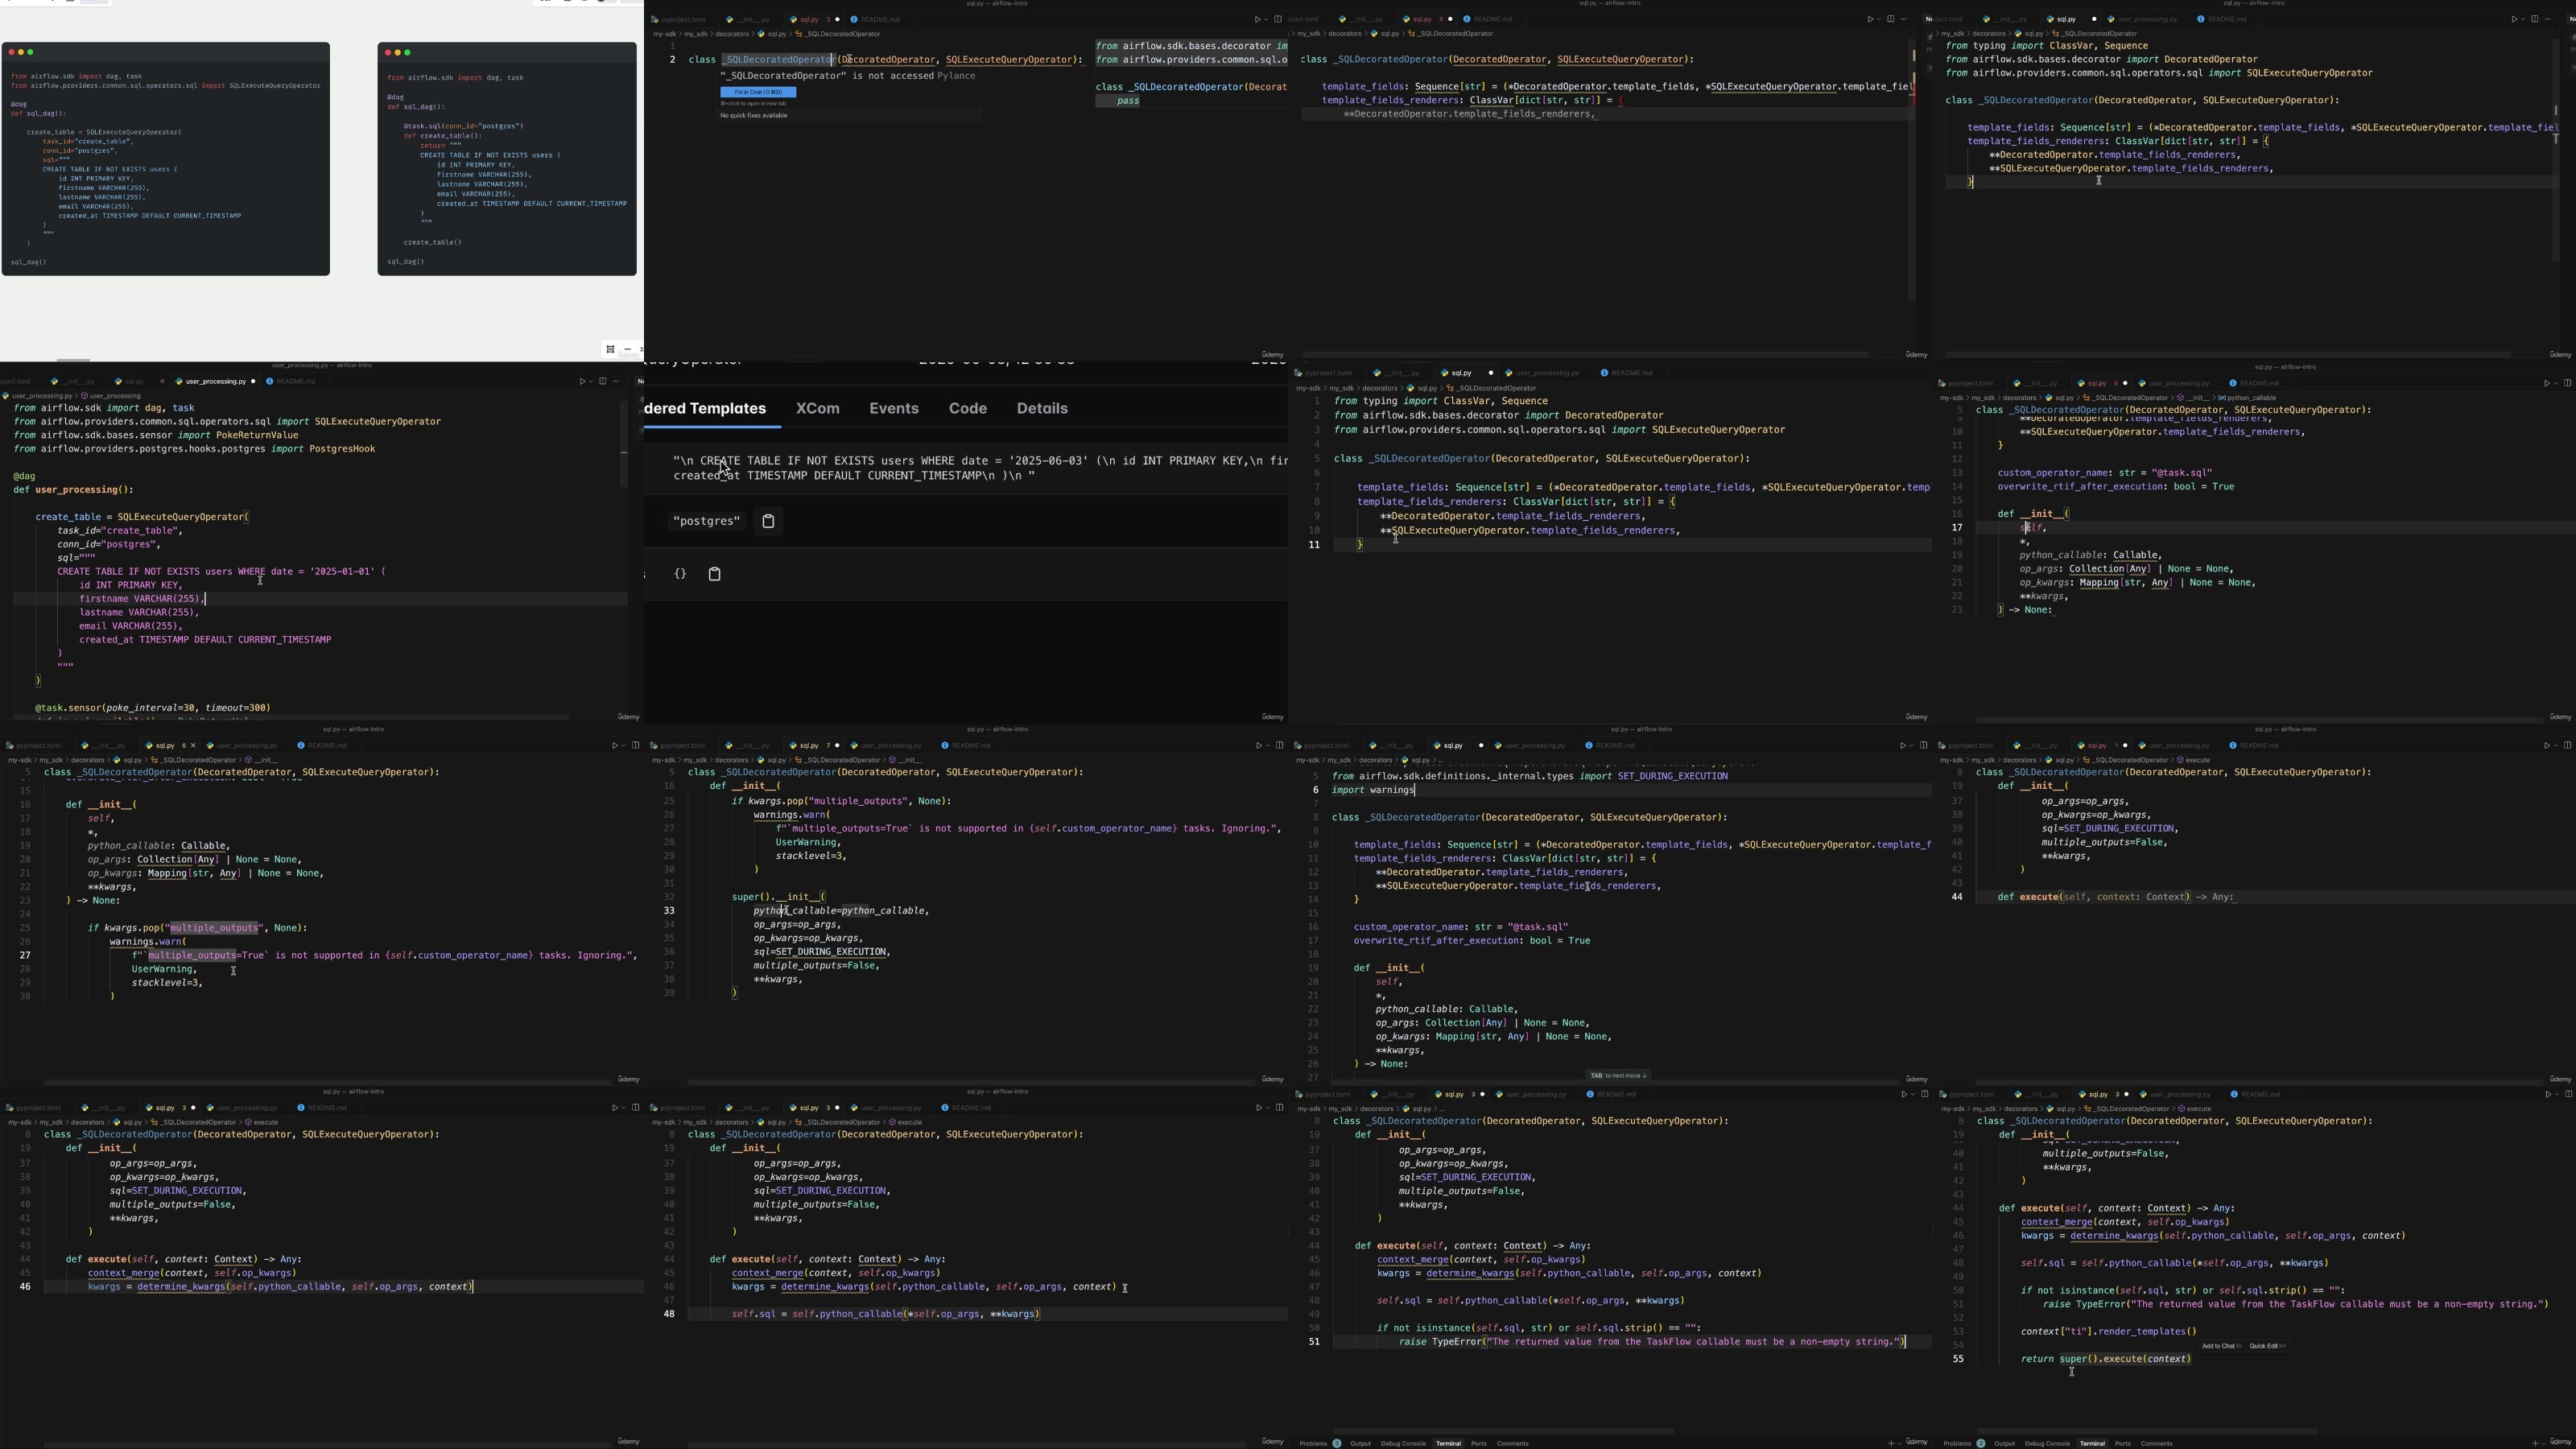
Task: Click Add to Chat in line 55 editor
Action: [2220, 1346]
